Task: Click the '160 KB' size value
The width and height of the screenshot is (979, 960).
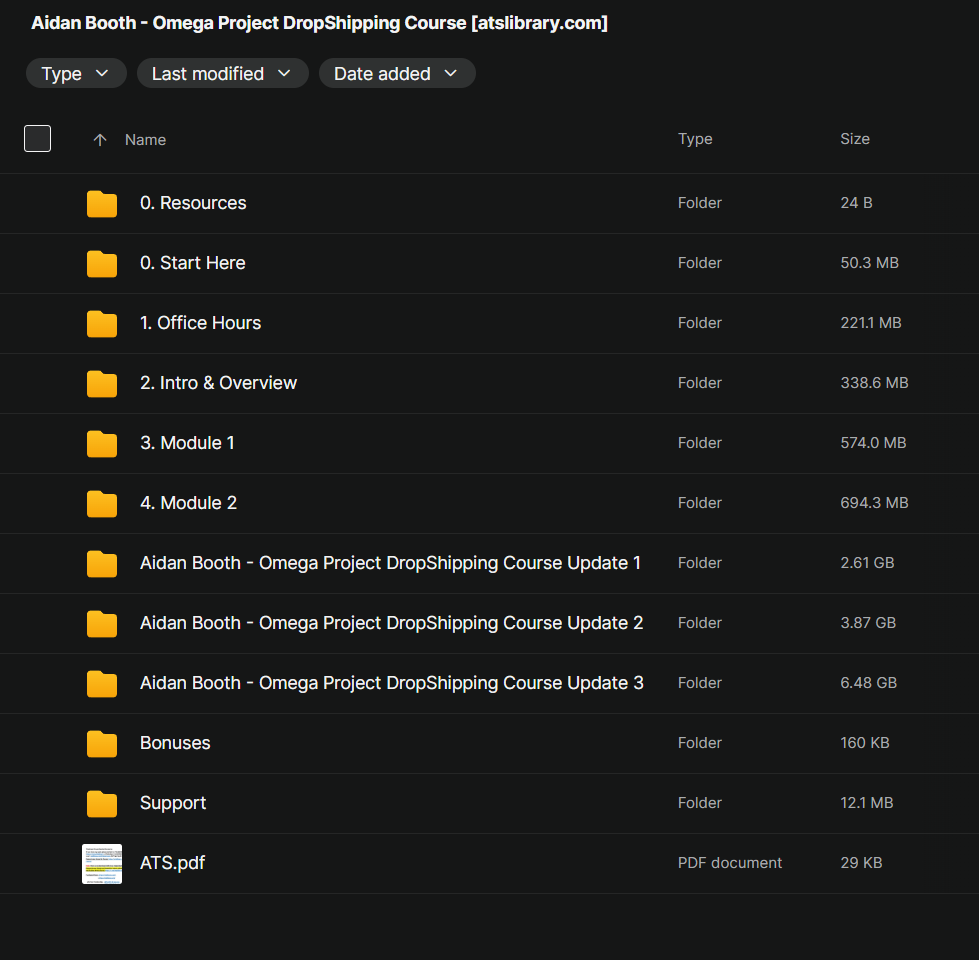Action: [865, 742]
